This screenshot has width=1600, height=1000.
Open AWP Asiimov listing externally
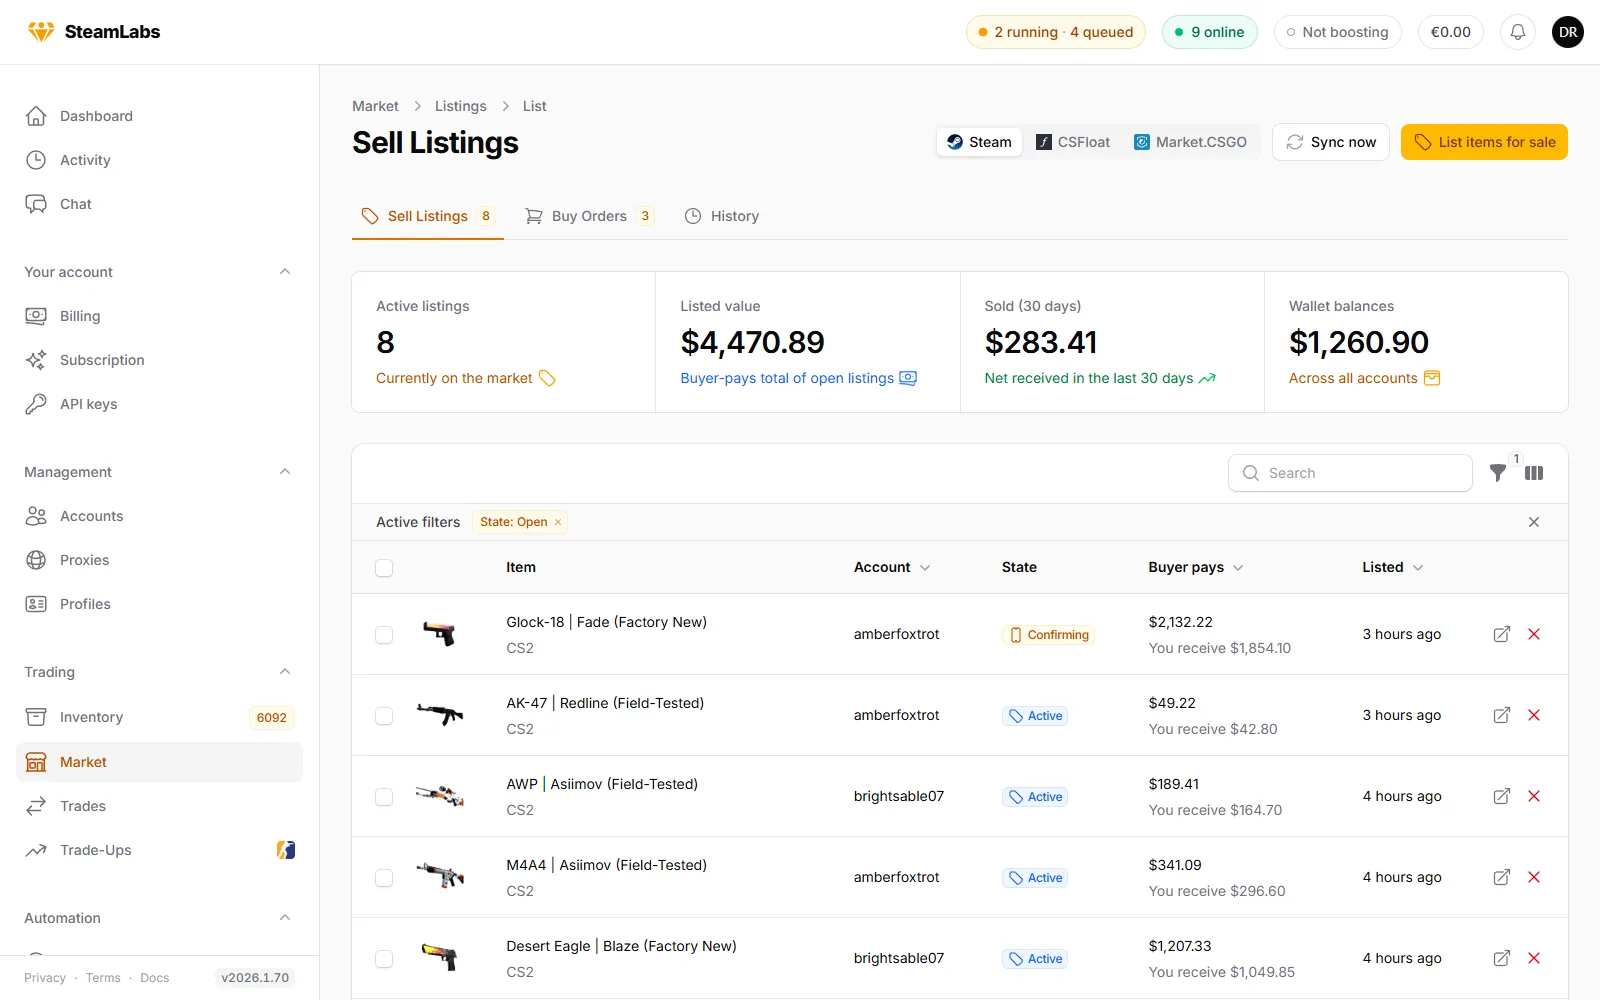pos(1502,796)
